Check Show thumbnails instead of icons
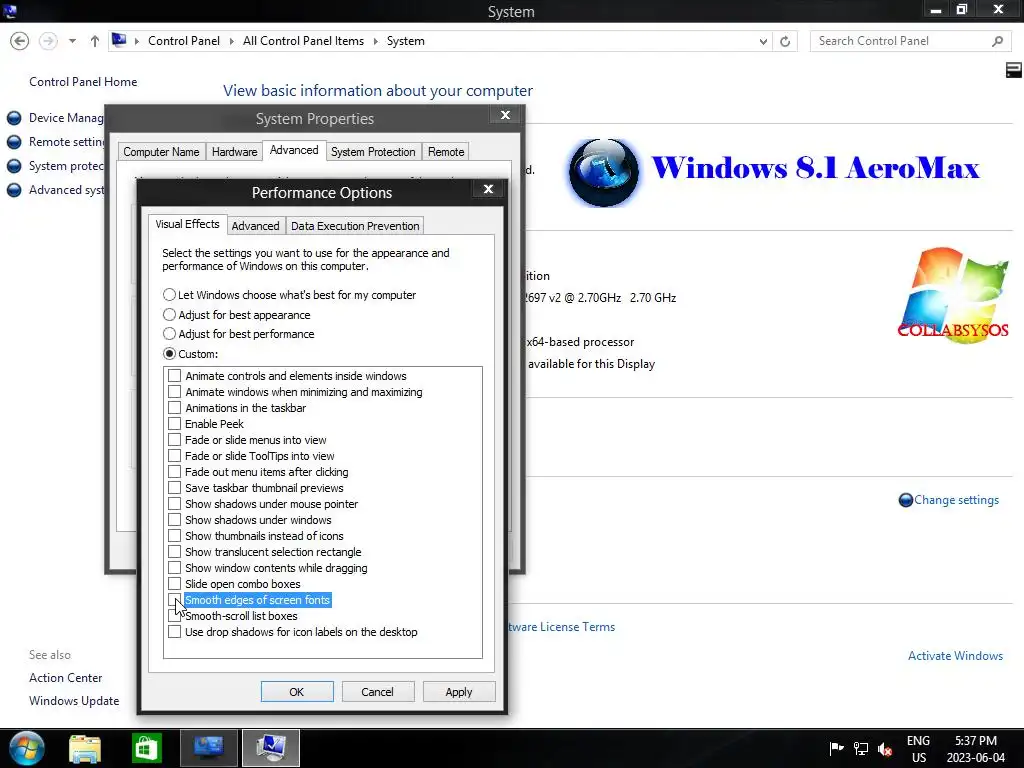The height and width of the screenshot is (768, 1024). (x=174, y=536)
